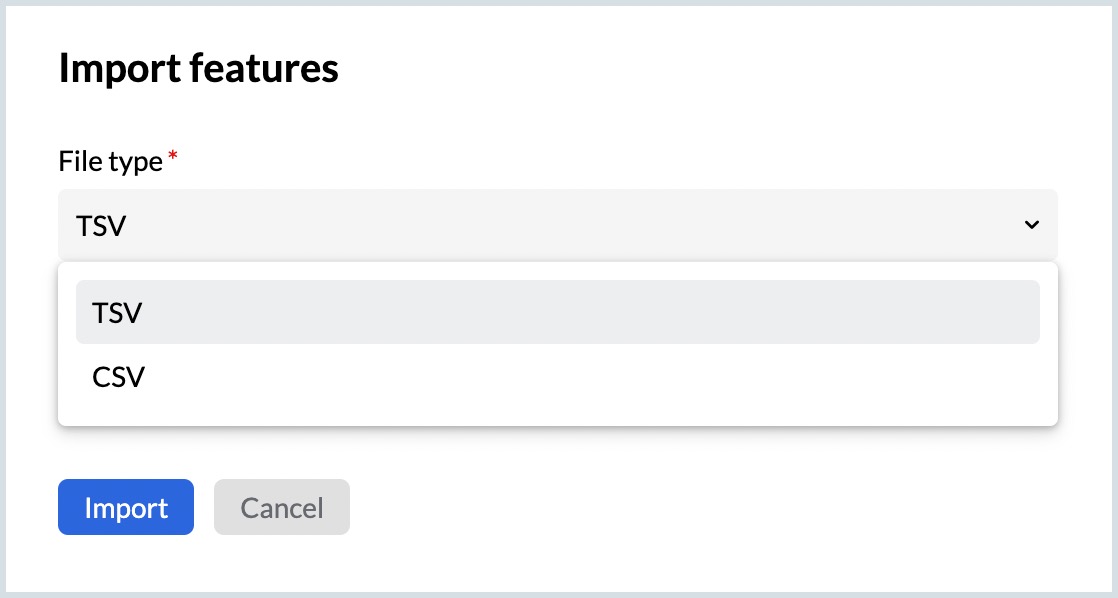Screen dimensions: 1118x598
Task: Pick CSV as the file type
Action: pos(119,377)
